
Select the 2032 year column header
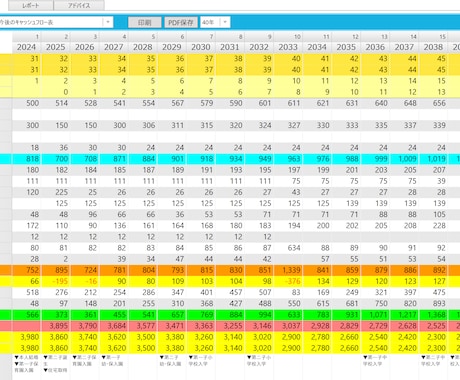[259, 47]
